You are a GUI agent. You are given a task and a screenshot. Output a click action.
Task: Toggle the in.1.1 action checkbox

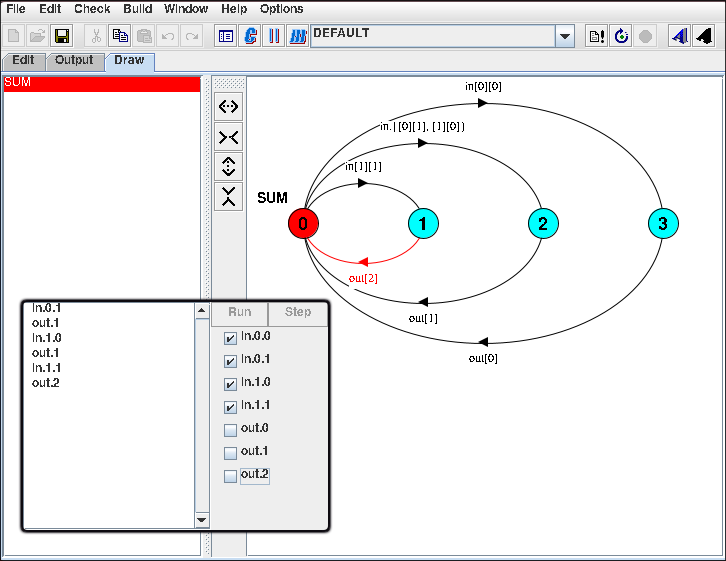[231, 407]
